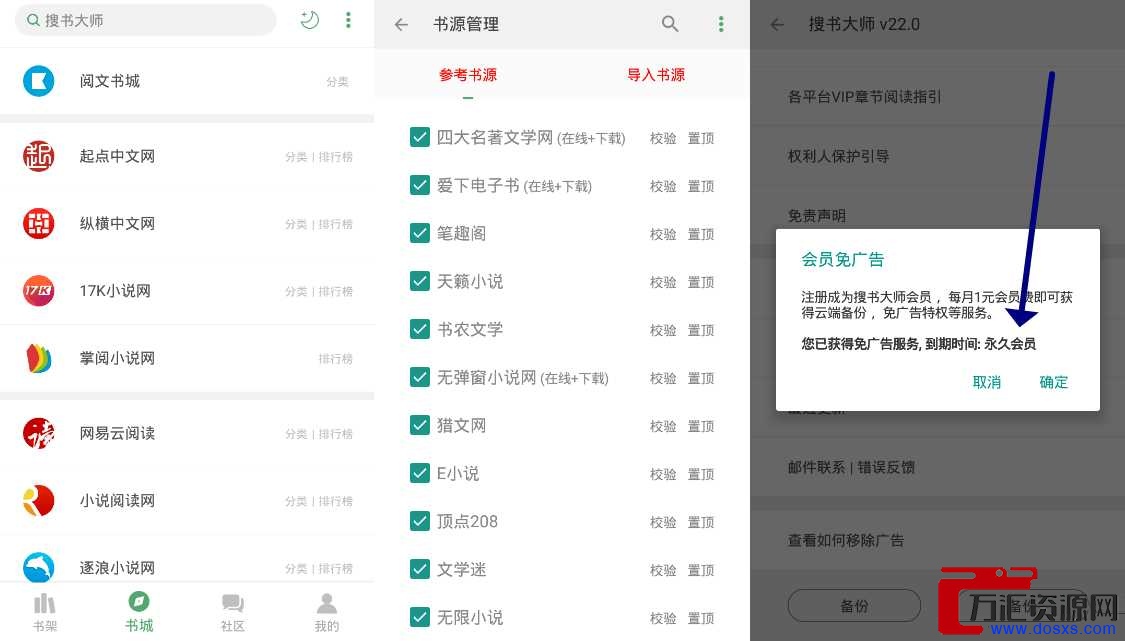Open the 网易云阅读 logo icon
Image resolution: width=1125 pixels, height=641 pixels.
pyautogui.click(x=39, y=433)
